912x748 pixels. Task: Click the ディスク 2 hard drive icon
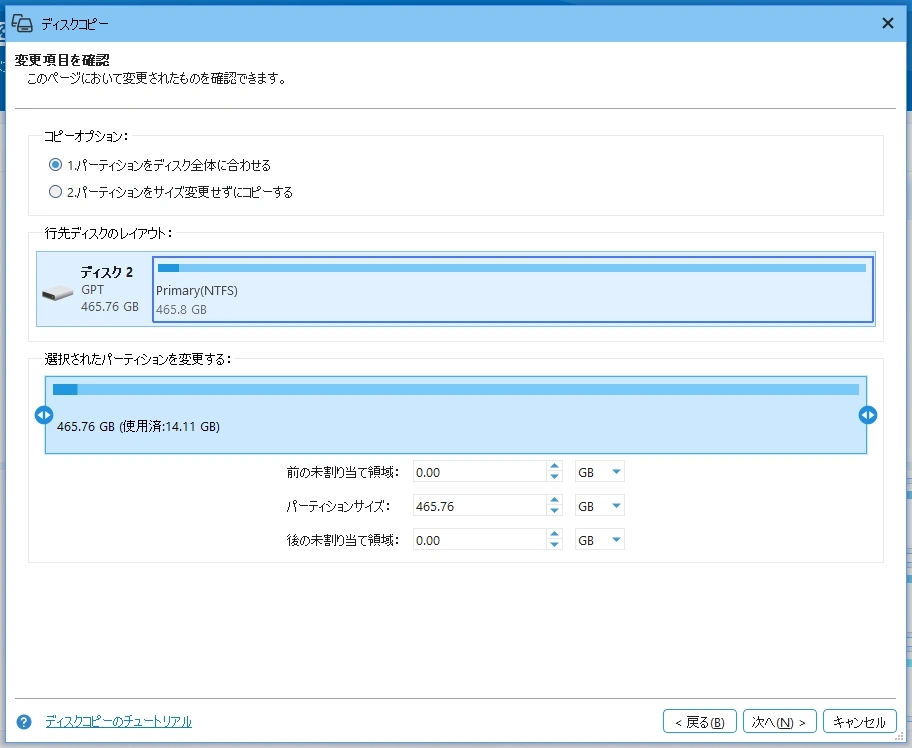[58, 293]
